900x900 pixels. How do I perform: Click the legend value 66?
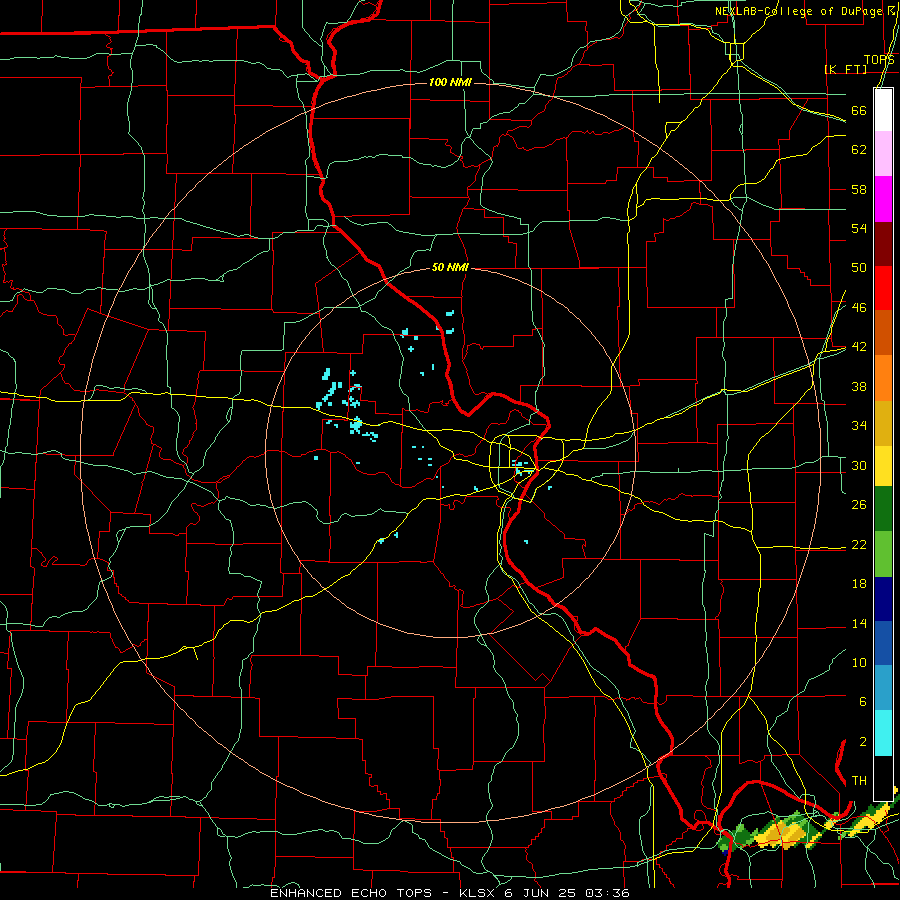point(859,110)
